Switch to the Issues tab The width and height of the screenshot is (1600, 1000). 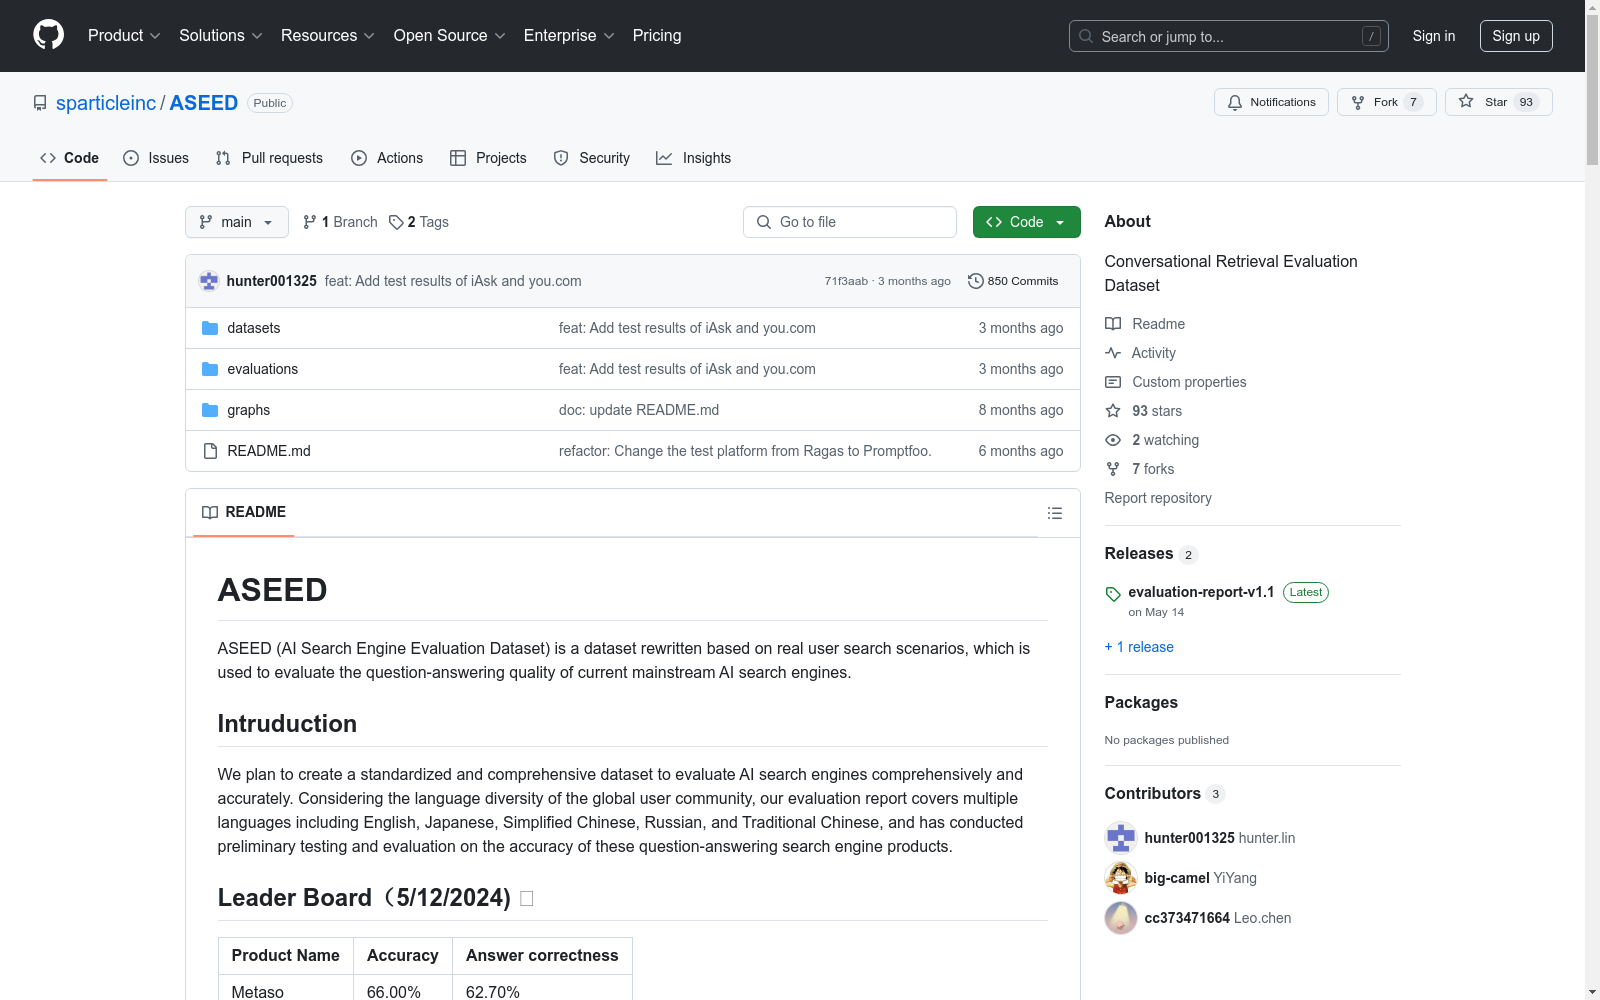[x=156, y=158]
